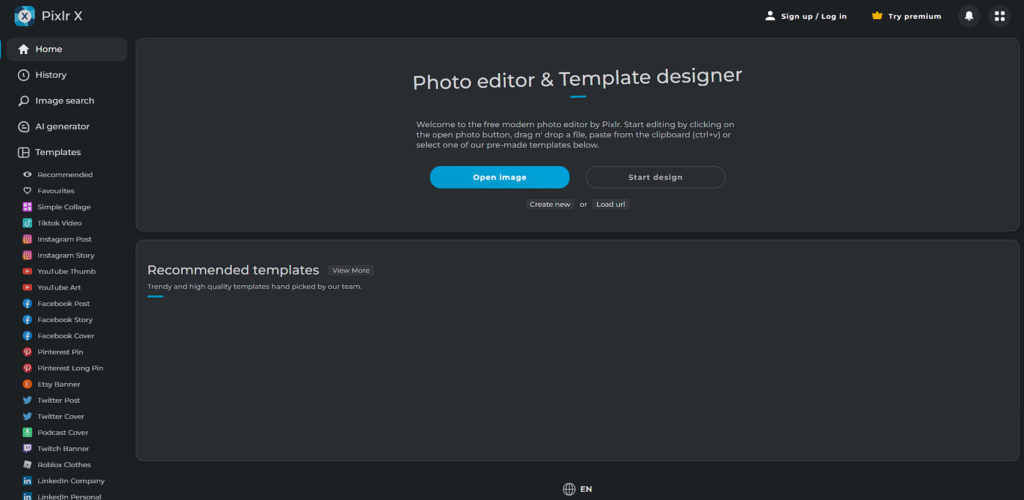This screenshot has width=1024, height=500.
Task: Go to History in the sidebar
Action: (x=50, y=75)
